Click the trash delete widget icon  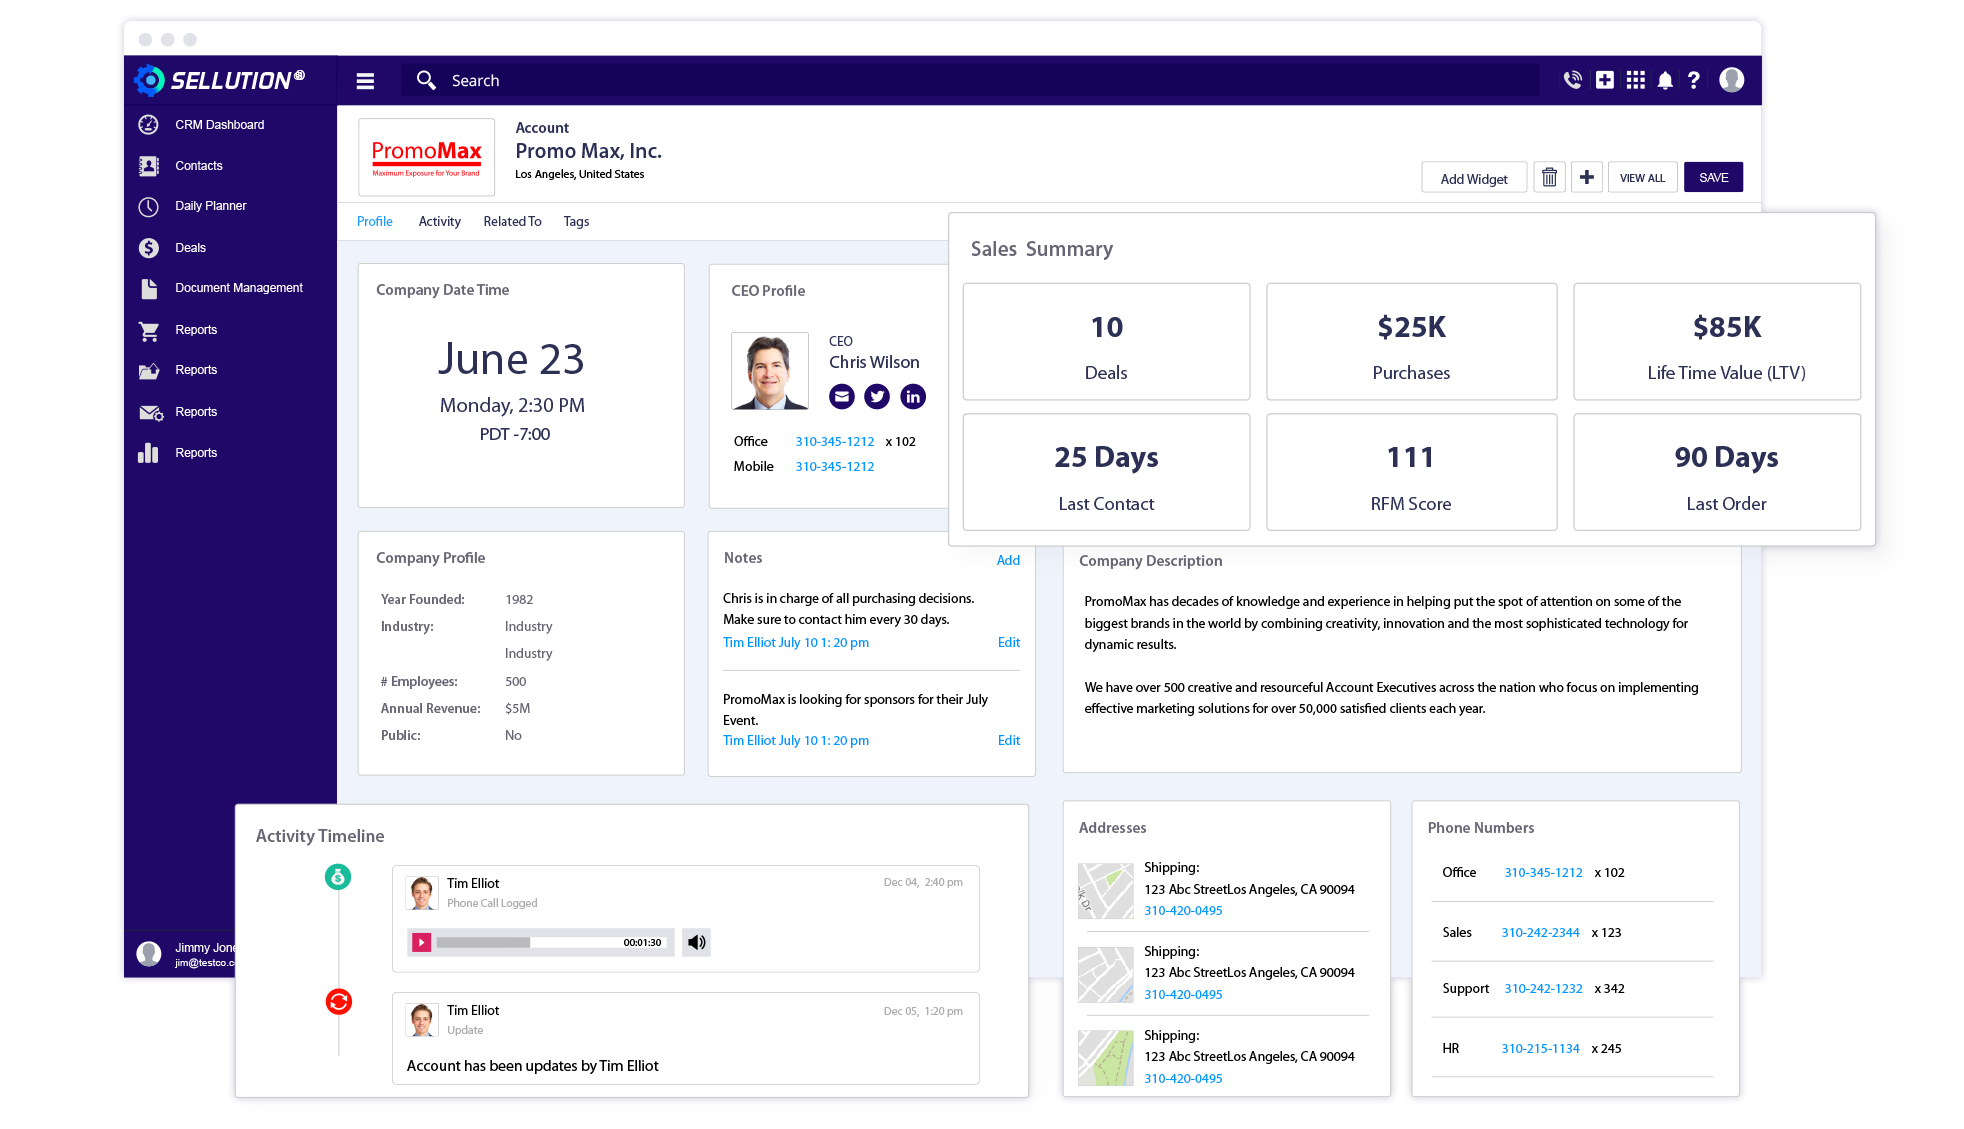(x=1549, y=177)
